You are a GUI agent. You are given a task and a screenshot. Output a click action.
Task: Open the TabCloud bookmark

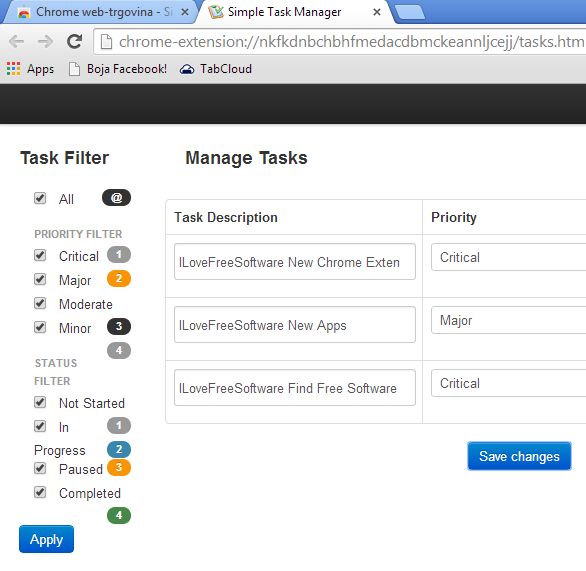tap(216, 69)
